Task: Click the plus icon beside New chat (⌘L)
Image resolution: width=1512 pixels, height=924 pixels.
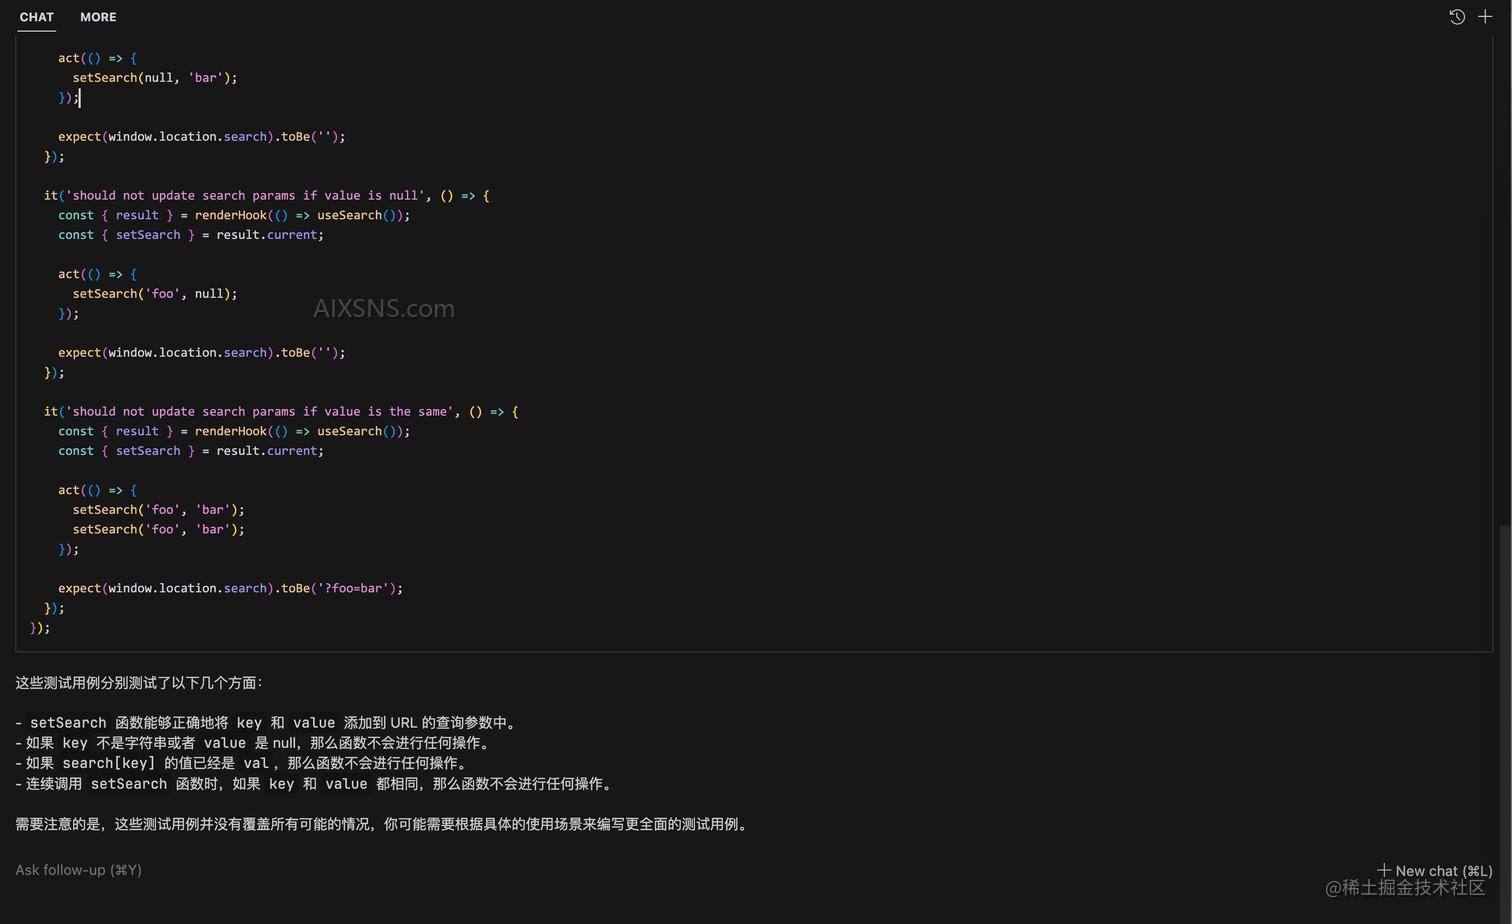Action: [x=1386, y=870]
